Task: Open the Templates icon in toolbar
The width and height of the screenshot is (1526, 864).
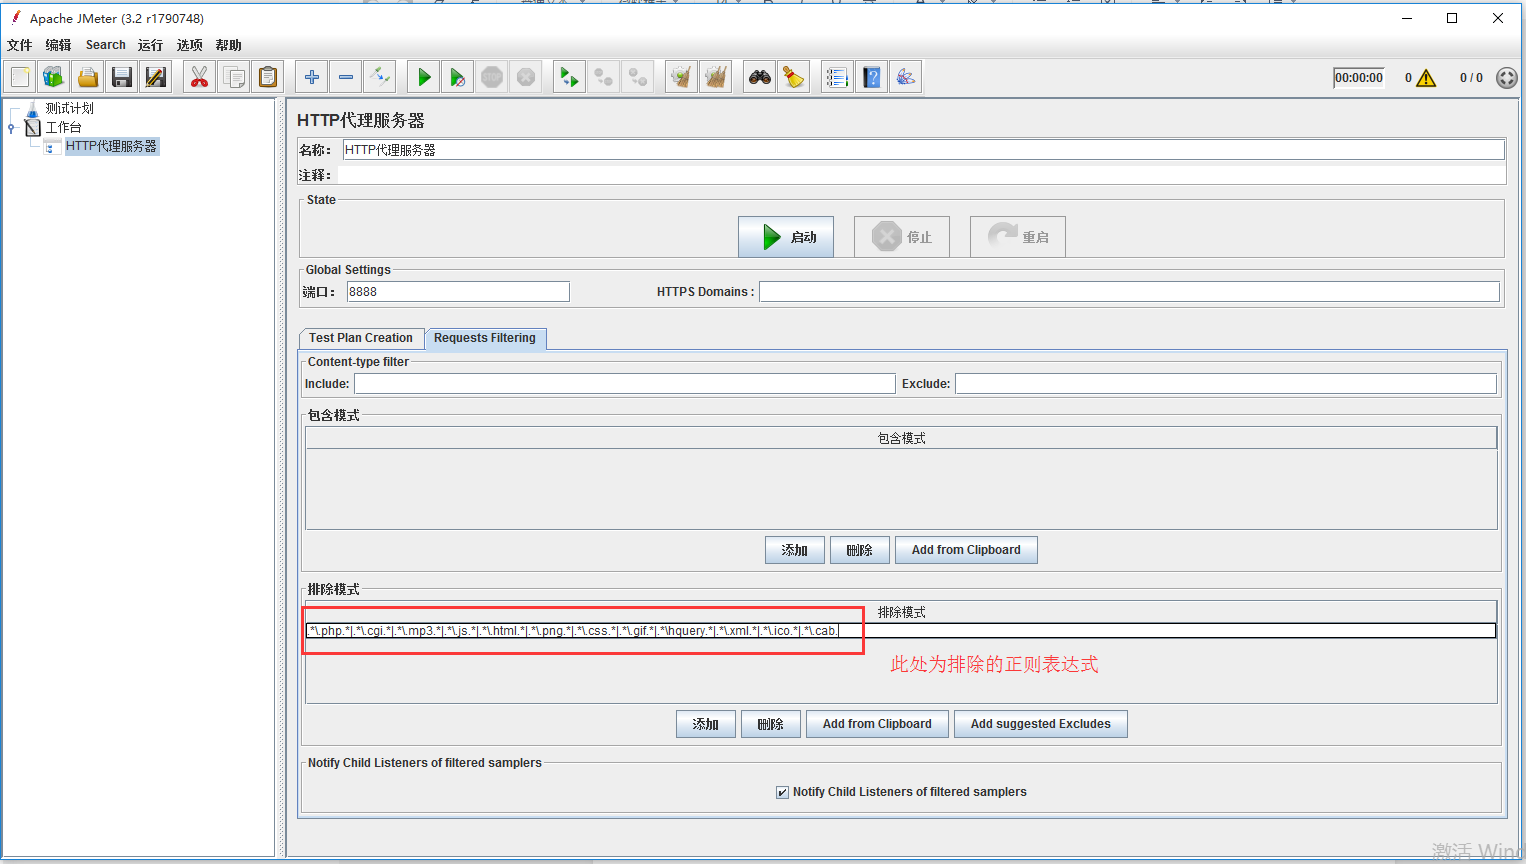Action: [54, 77]
